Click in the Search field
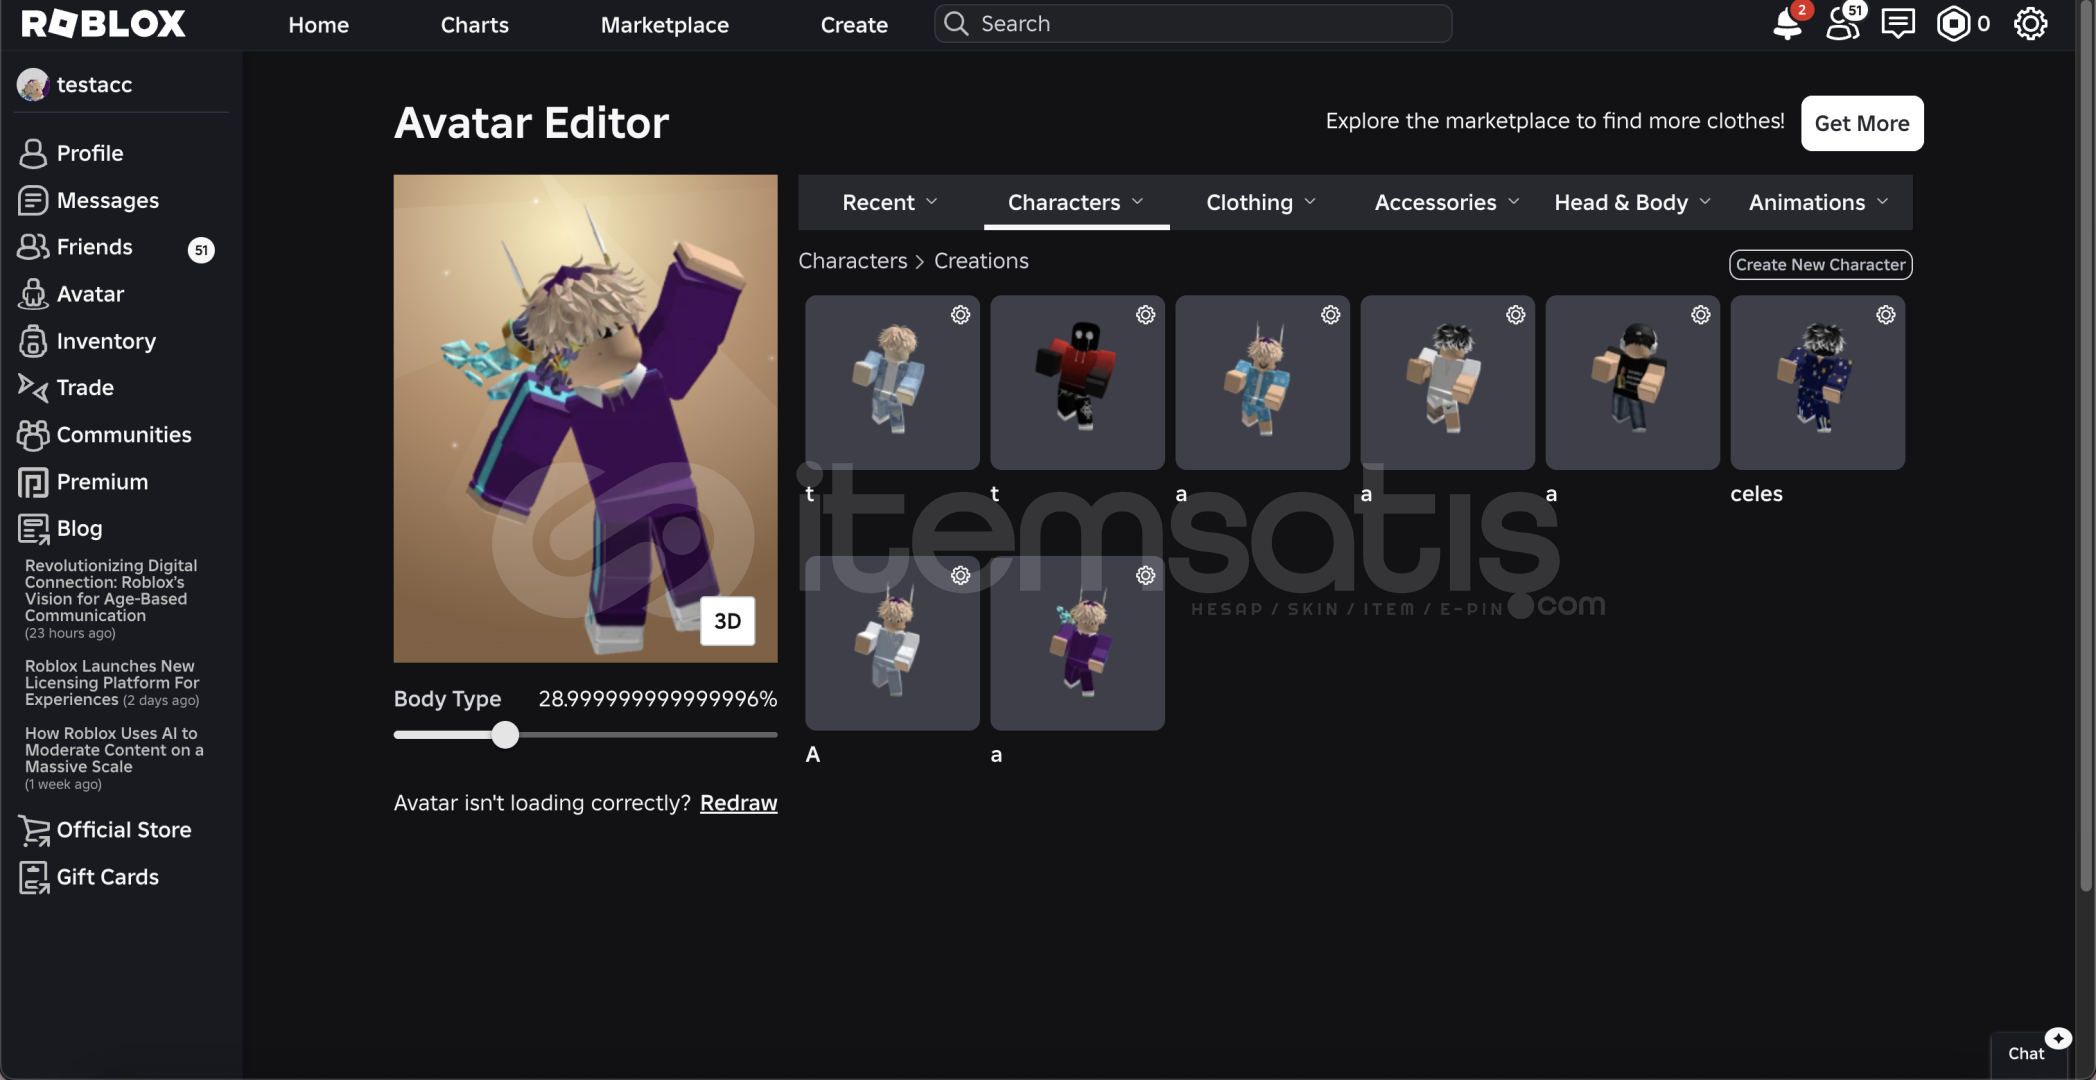The width and height of the screenshot is (2096, 1080). point(1193,23)
